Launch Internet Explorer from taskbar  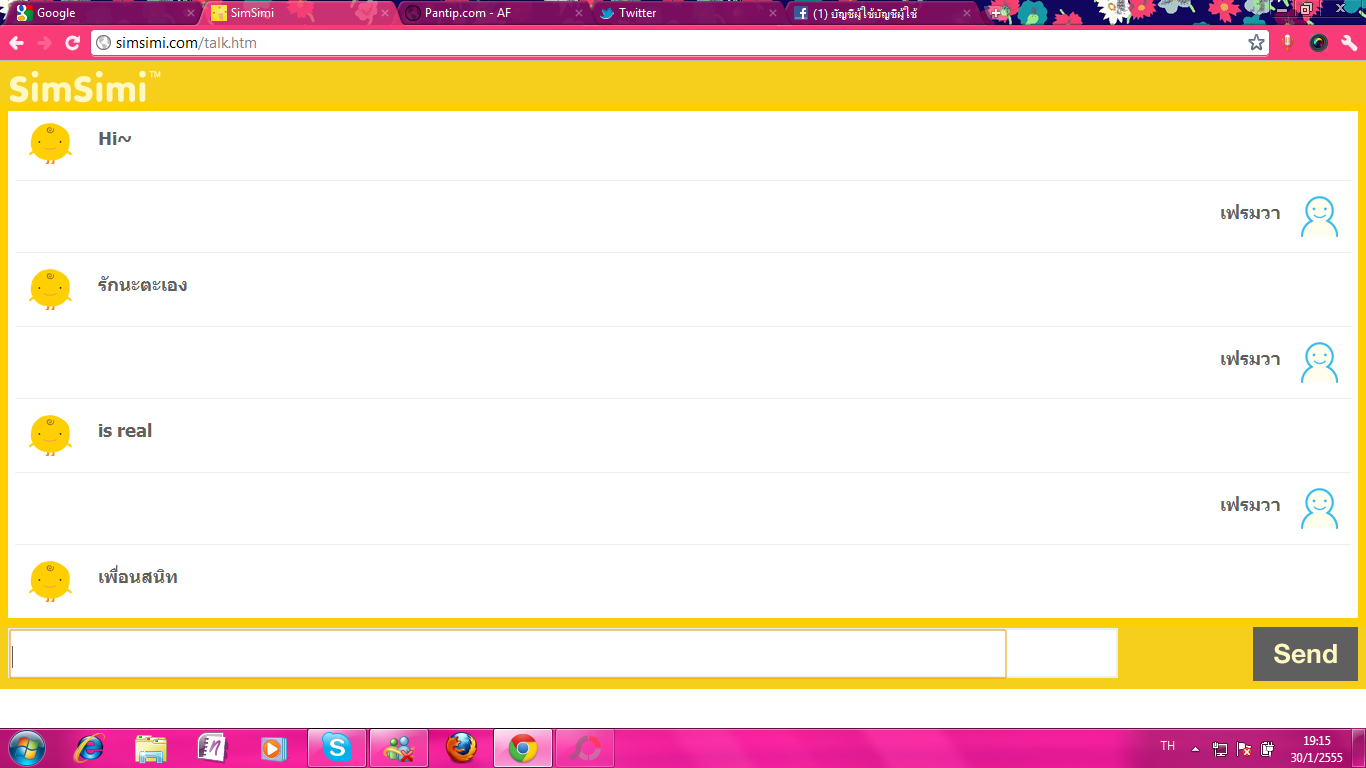[90, 748]
